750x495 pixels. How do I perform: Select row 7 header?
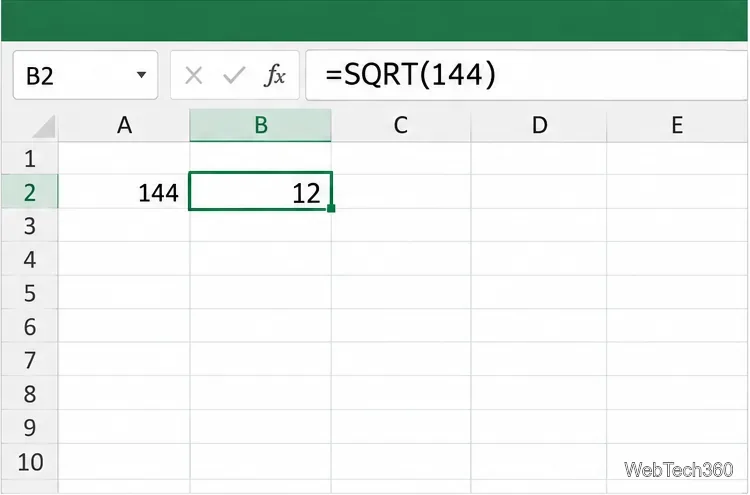coord(30,360)
